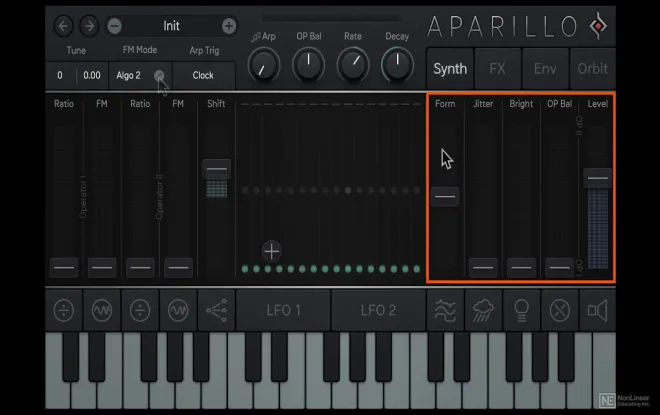The image size is (660, 415).
Task: Open the Jitter rain cloud icon
Action: click(x=483, y=311)
